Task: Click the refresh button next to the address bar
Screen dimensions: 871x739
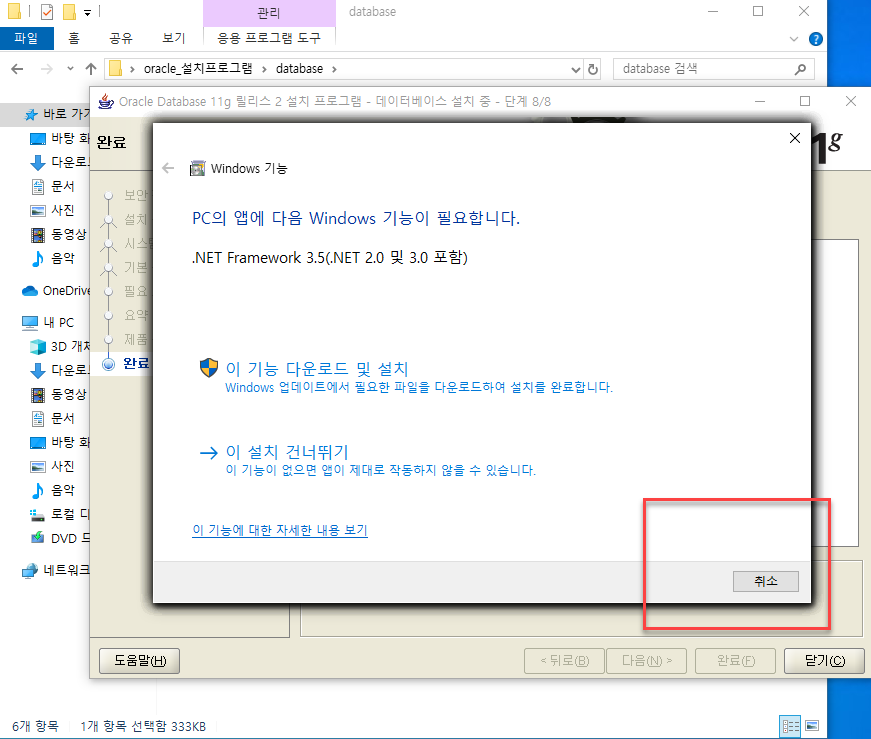Action: pyautogui.click(x=593, y=69)
